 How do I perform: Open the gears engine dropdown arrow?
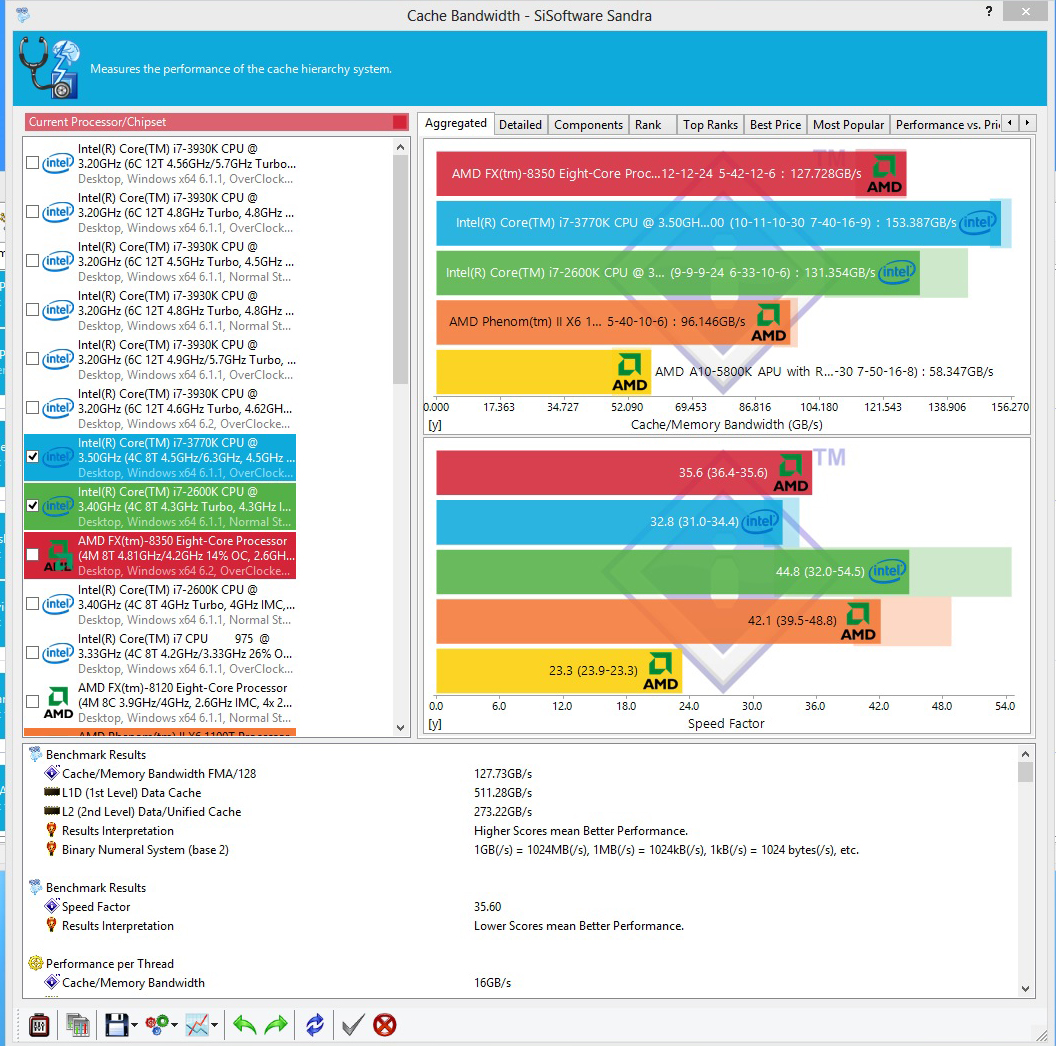pos(174,1026)
